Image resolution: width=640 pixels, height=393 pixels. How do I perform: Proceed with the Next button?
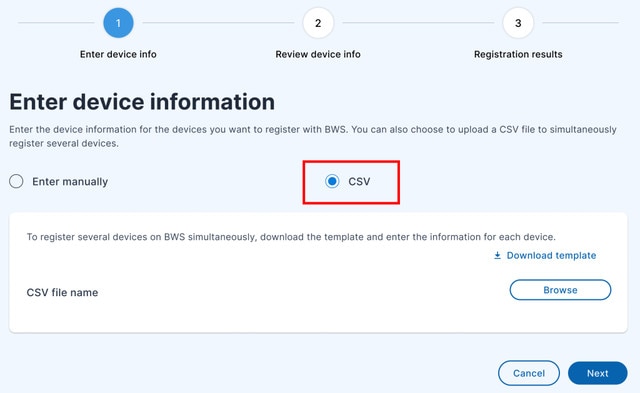598,373
